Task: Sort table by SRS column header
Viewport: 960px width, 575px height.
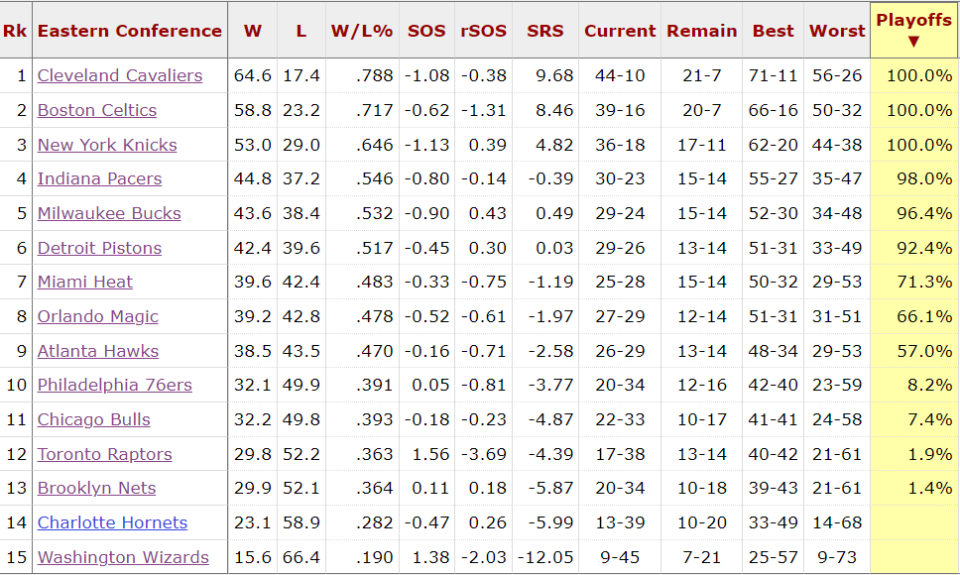Action: 545,31
